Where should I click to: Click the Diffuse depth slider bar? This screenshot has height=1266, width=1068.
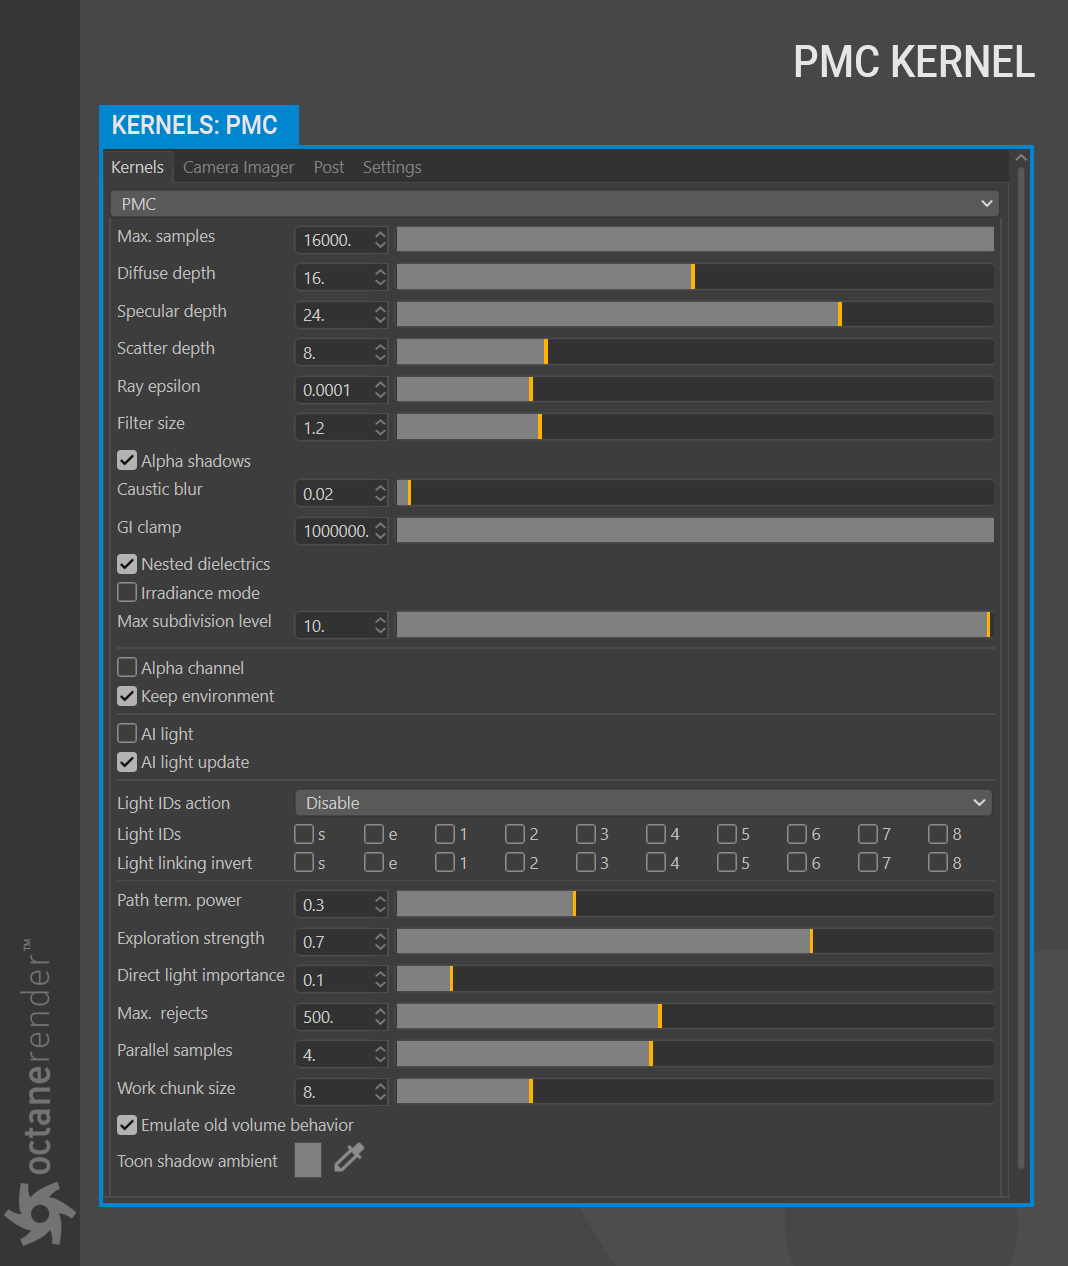pos(695,277)
